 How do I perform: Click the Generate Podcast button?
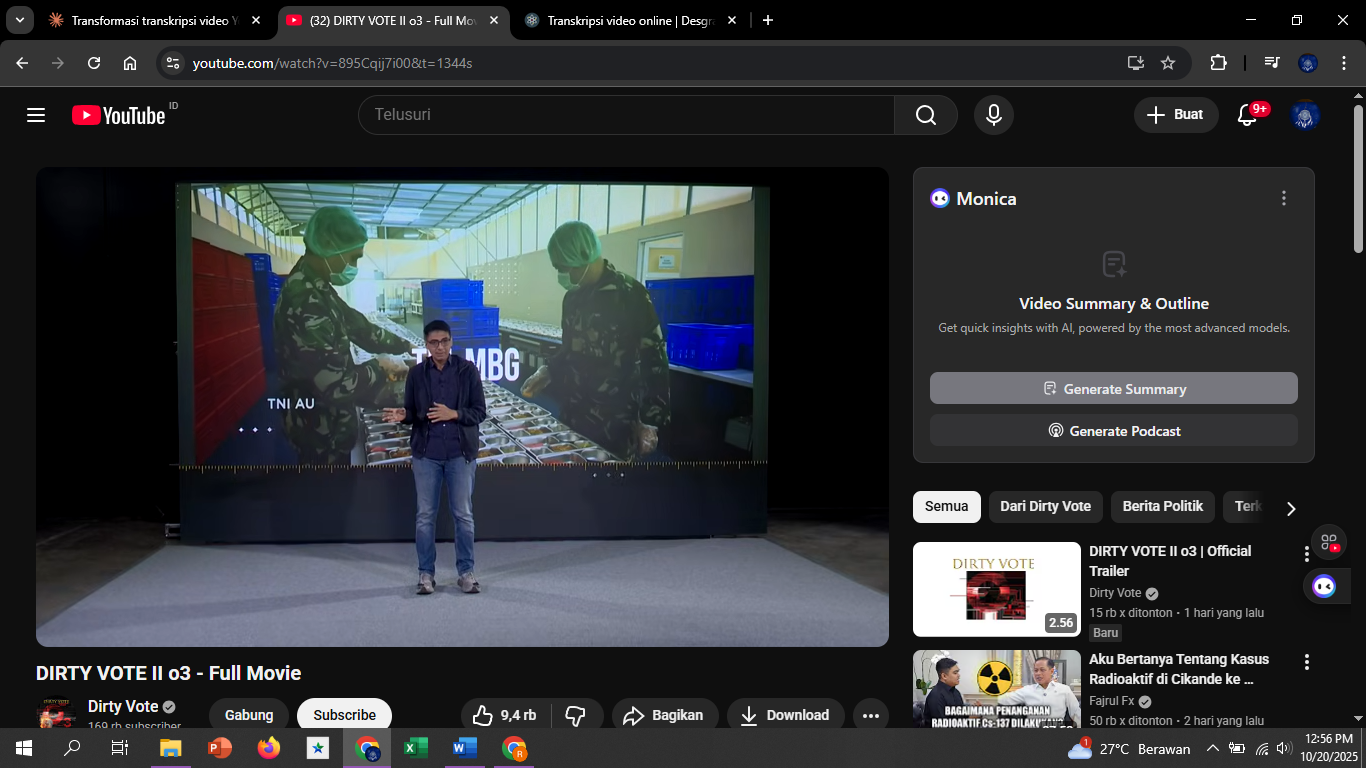coord(1114,430)
